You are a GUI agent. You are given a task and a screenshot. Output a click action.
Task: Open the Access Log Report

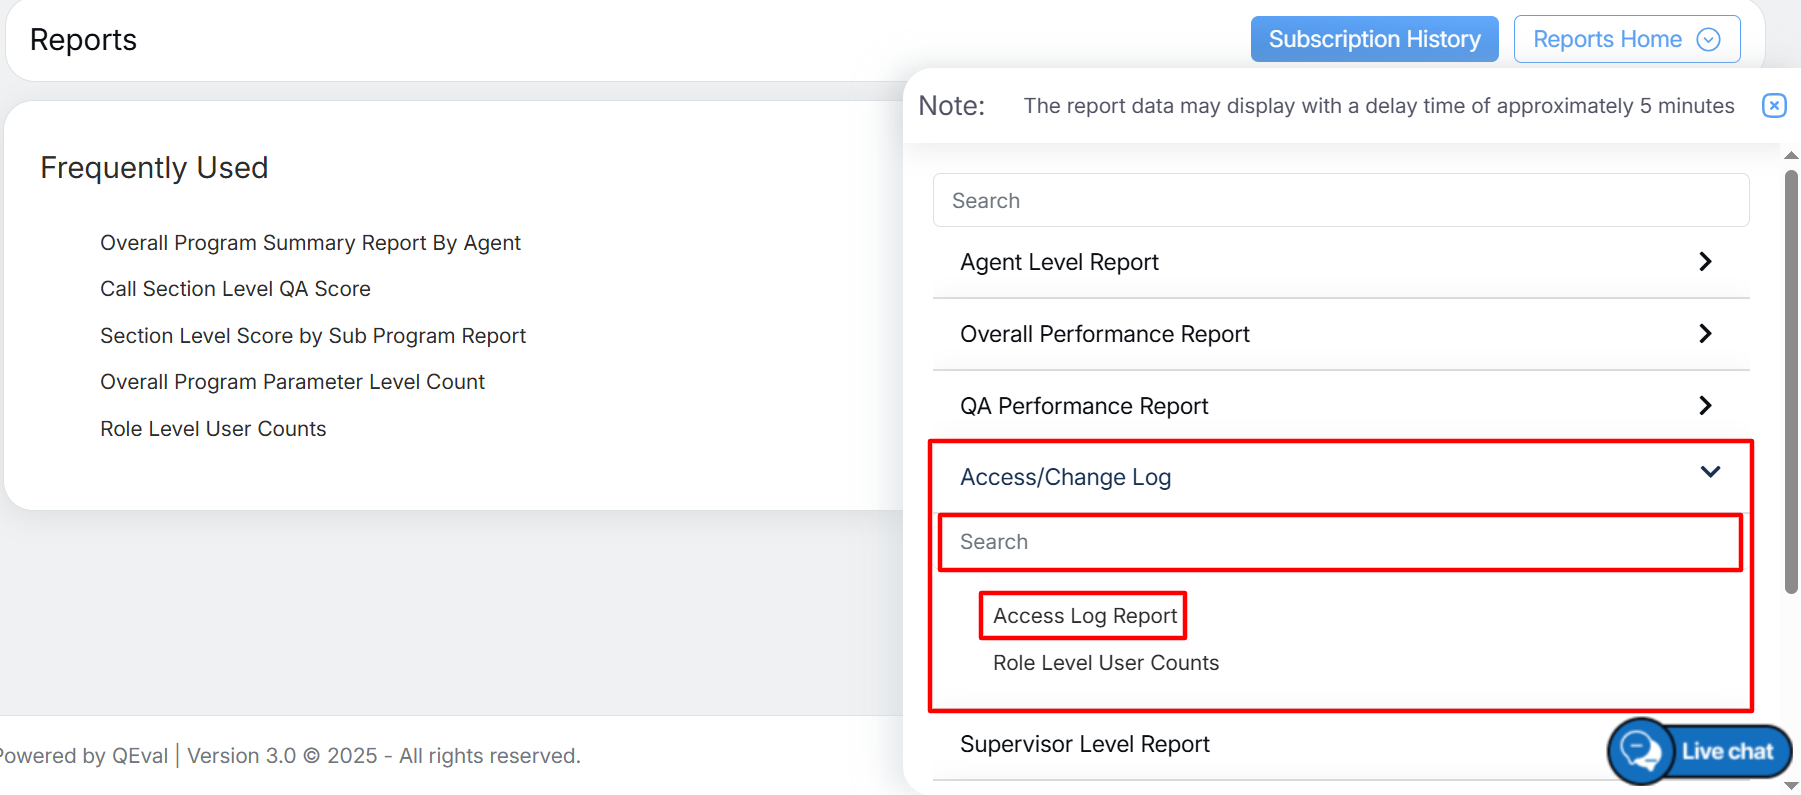pos(1084,616)
